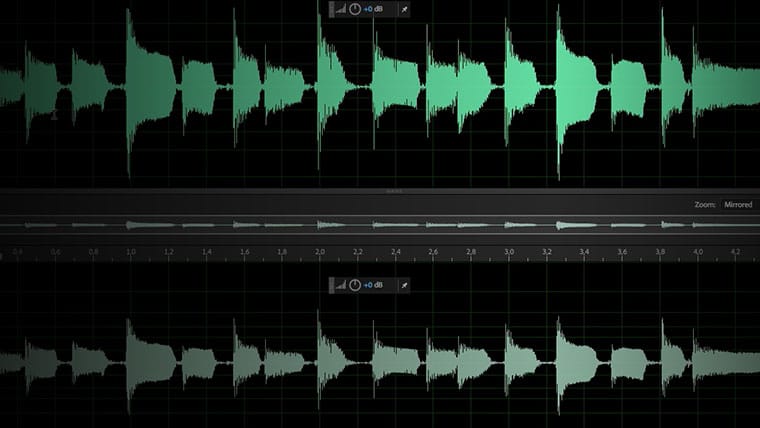Click the gain knob in the bottom HUD
760x428 pixels.
pyautogui.click(x=355, y=285)
